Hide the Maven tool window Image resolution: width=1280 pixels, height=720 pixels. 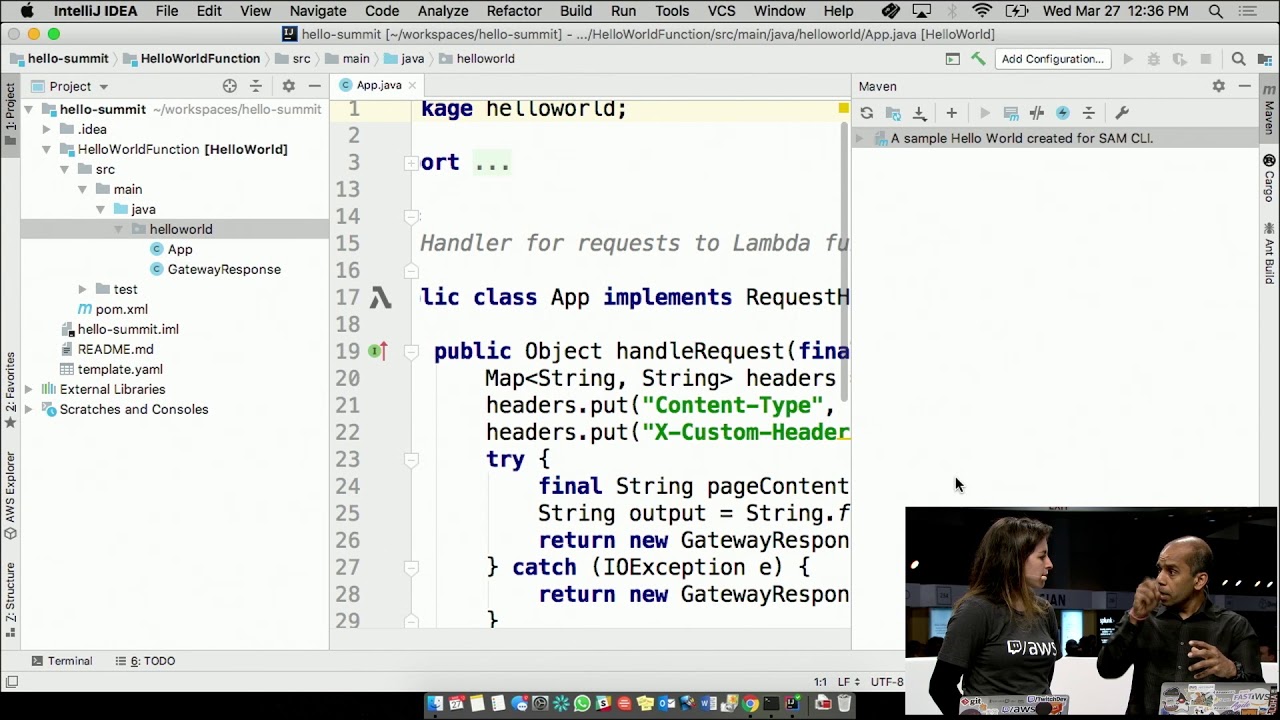[1244, 86]
